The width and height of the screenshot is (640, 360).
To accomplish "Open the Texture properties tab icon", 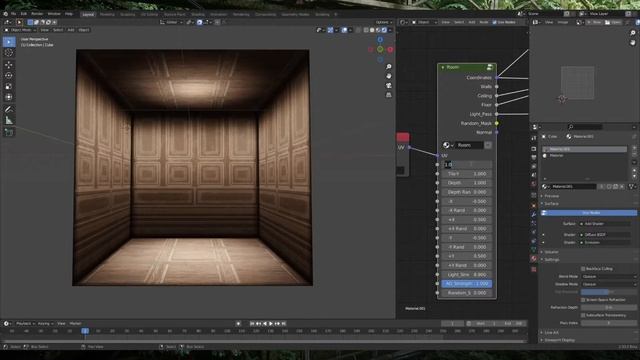I will pos(533,269).
